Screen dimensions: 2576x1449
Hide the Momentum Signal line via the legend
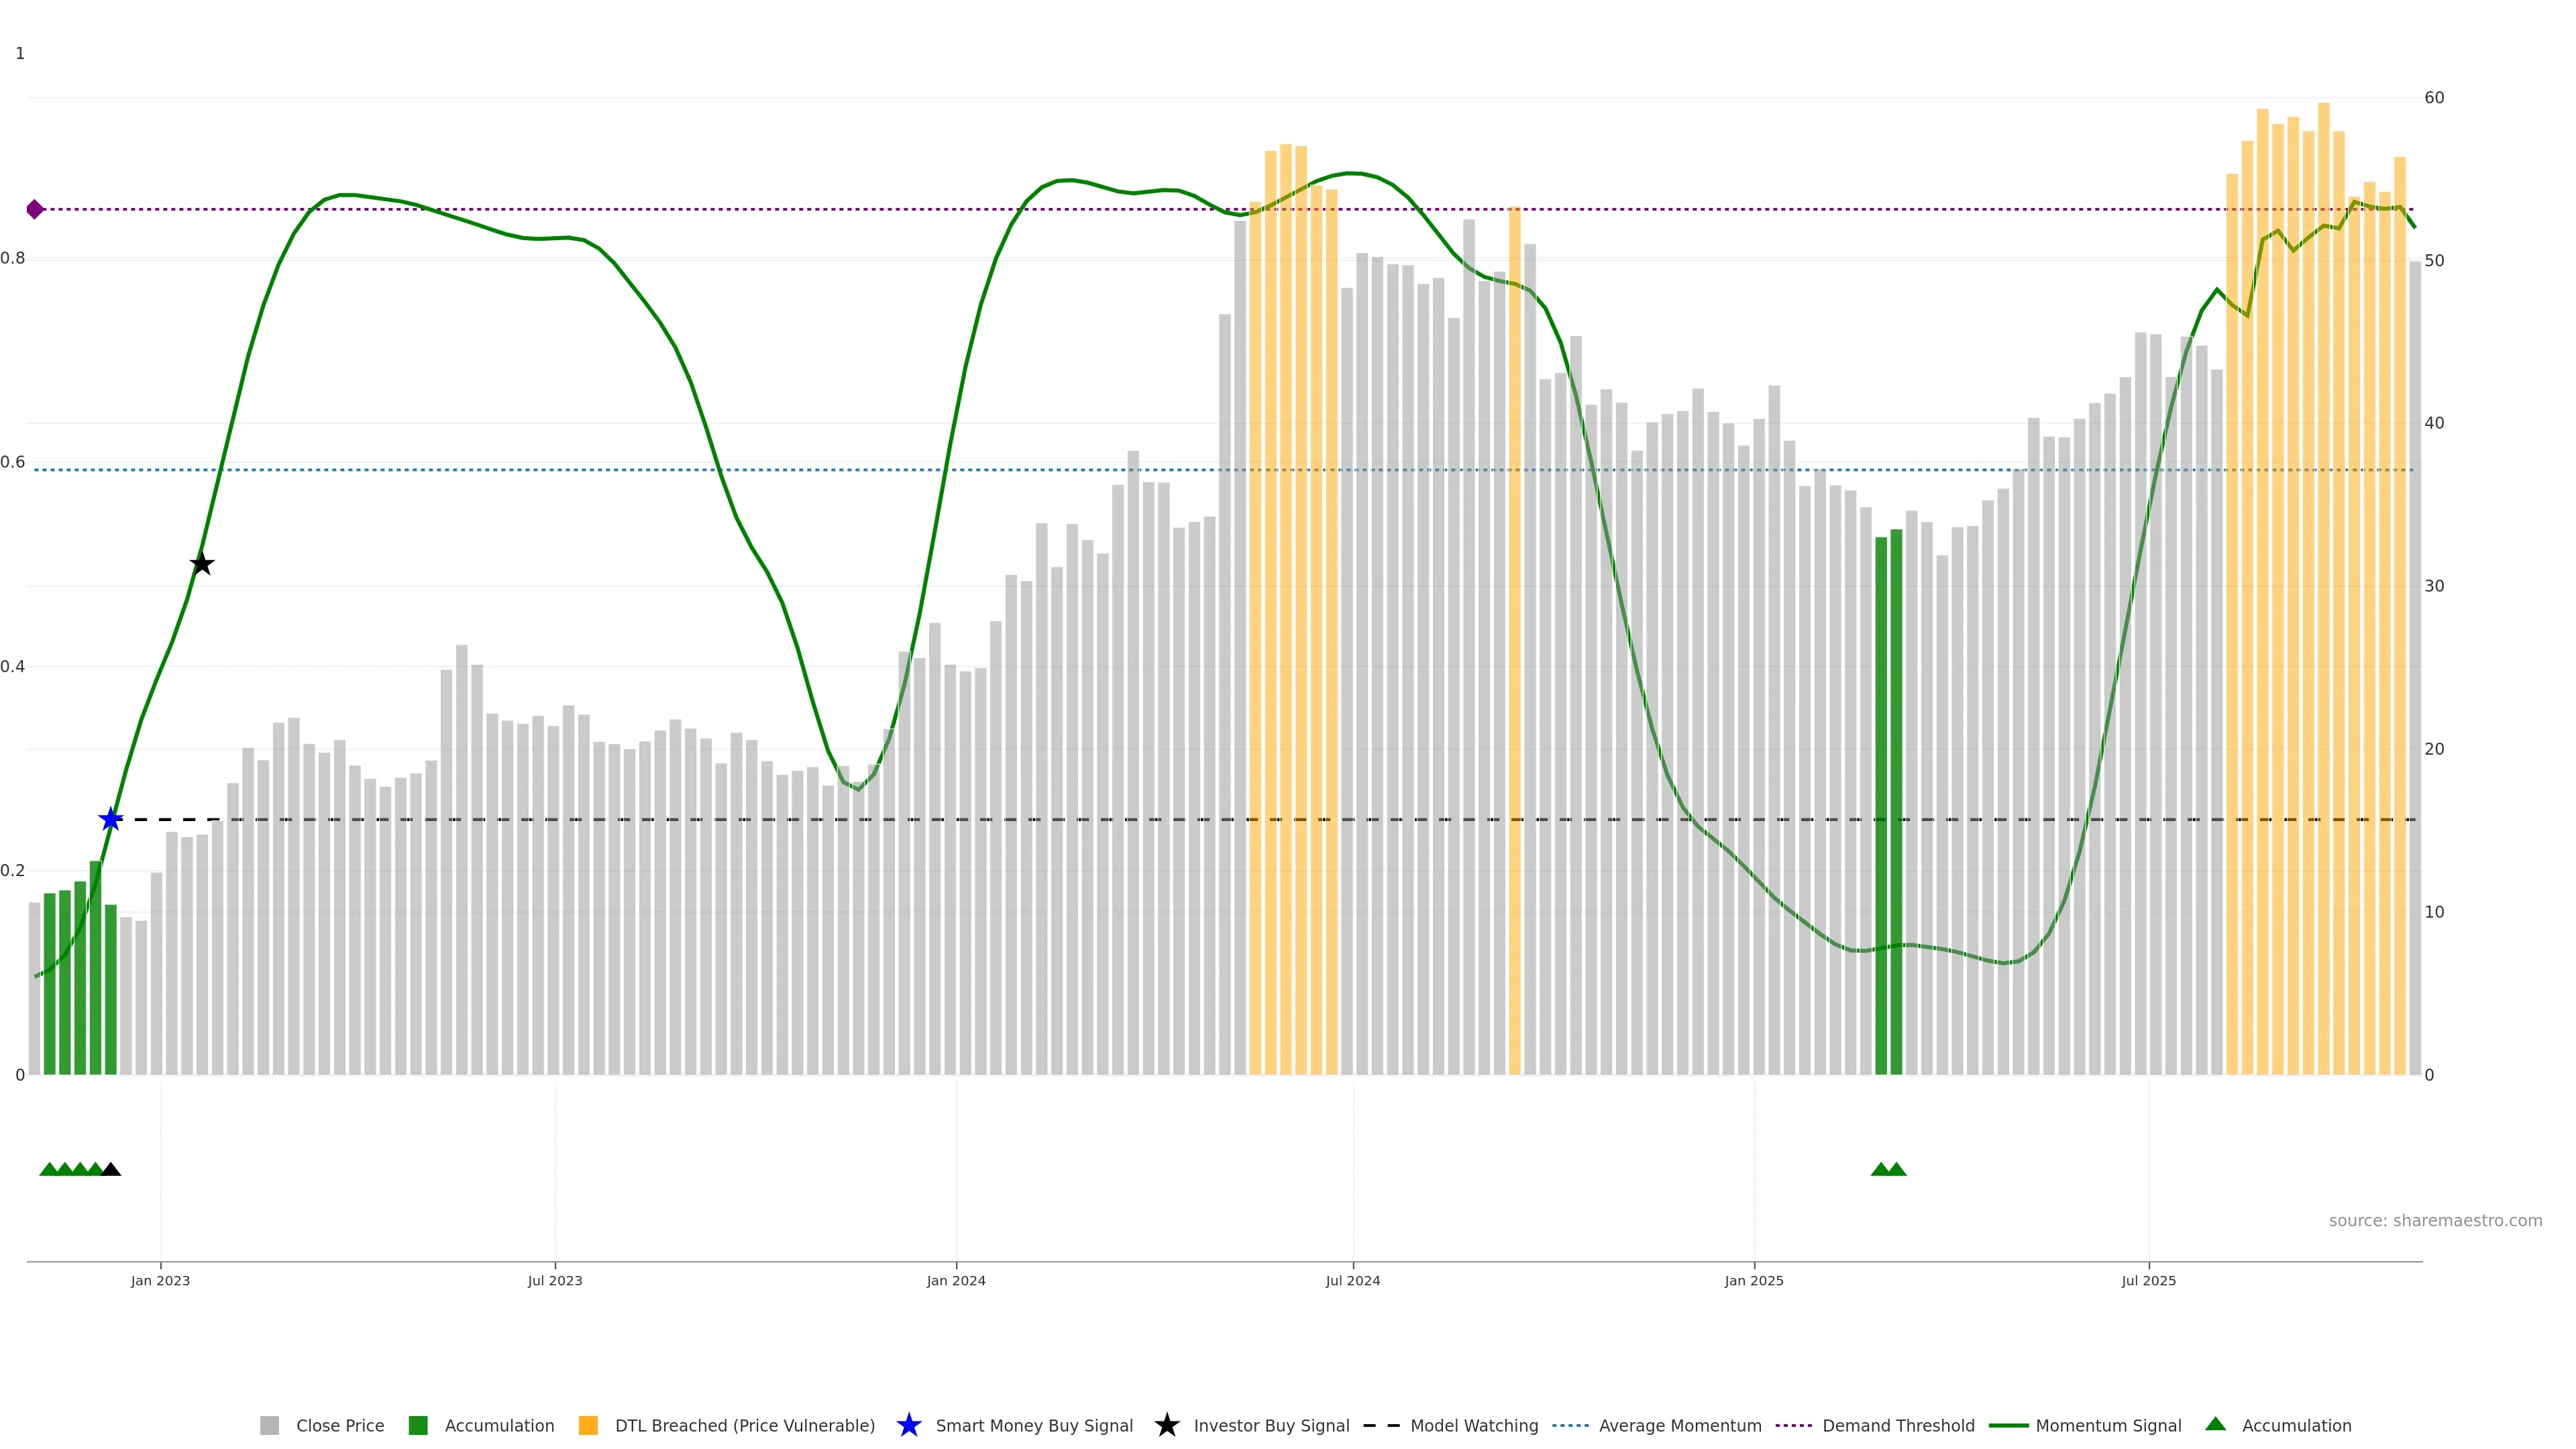click(x=2108, y=1425)
